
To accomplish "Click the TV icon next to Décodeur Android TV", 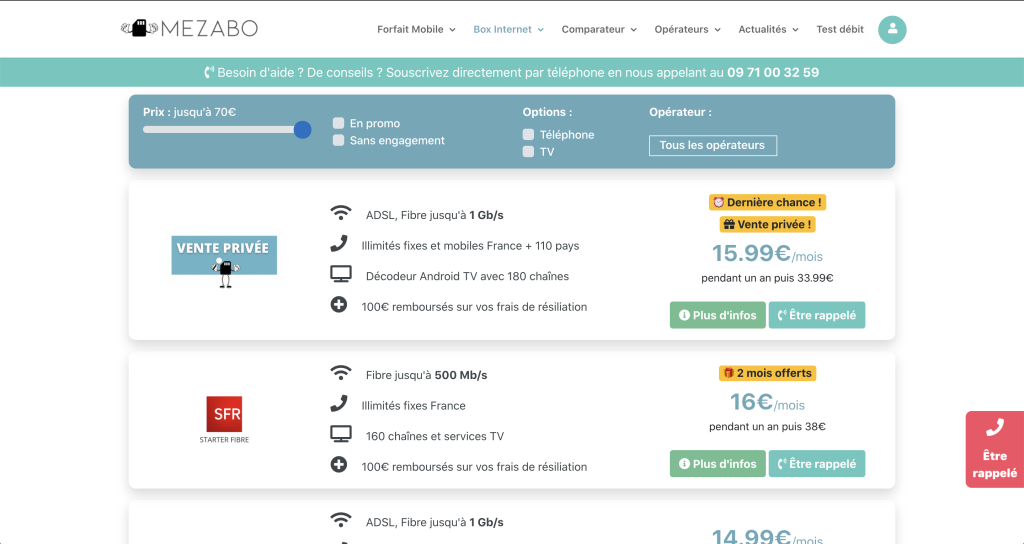I will pyautogui.click(x=341, y=274).
